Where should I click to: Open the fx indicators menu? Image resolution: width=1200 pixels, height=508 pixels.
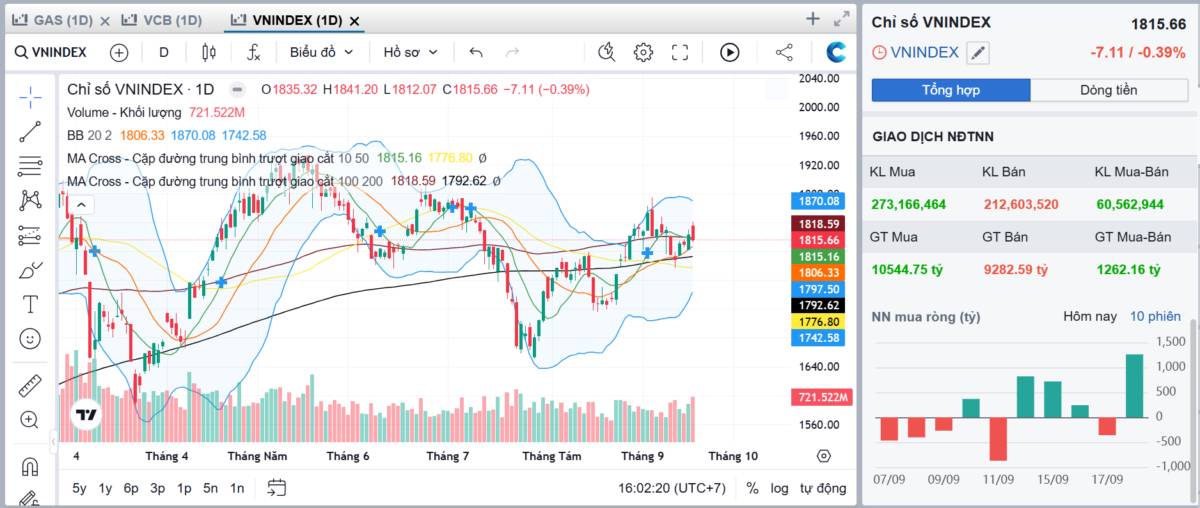pyautogui.click(x=254, y=52)
